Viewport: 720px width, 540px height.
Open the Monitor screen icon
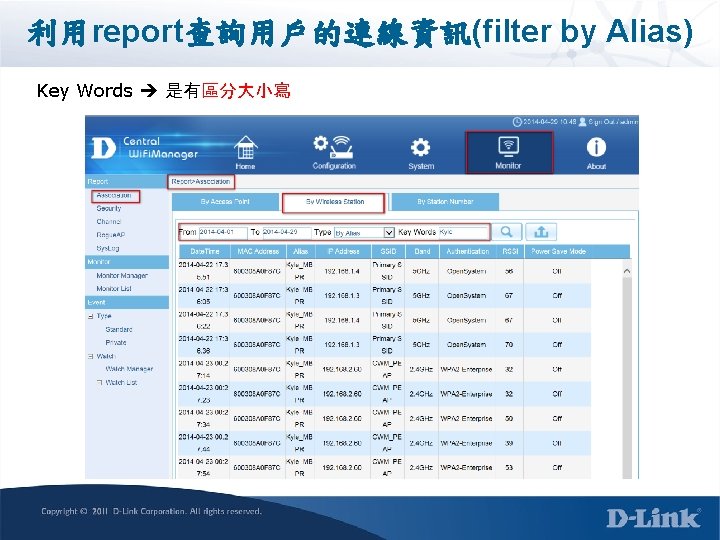click(x=508, y=146)
